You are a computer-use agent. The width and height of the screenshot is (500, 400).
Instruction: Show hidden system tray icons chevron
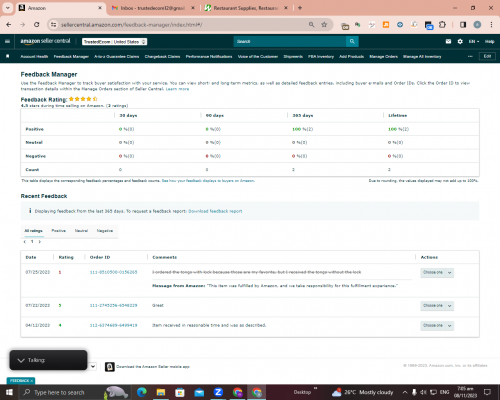[x=405, y=392]
